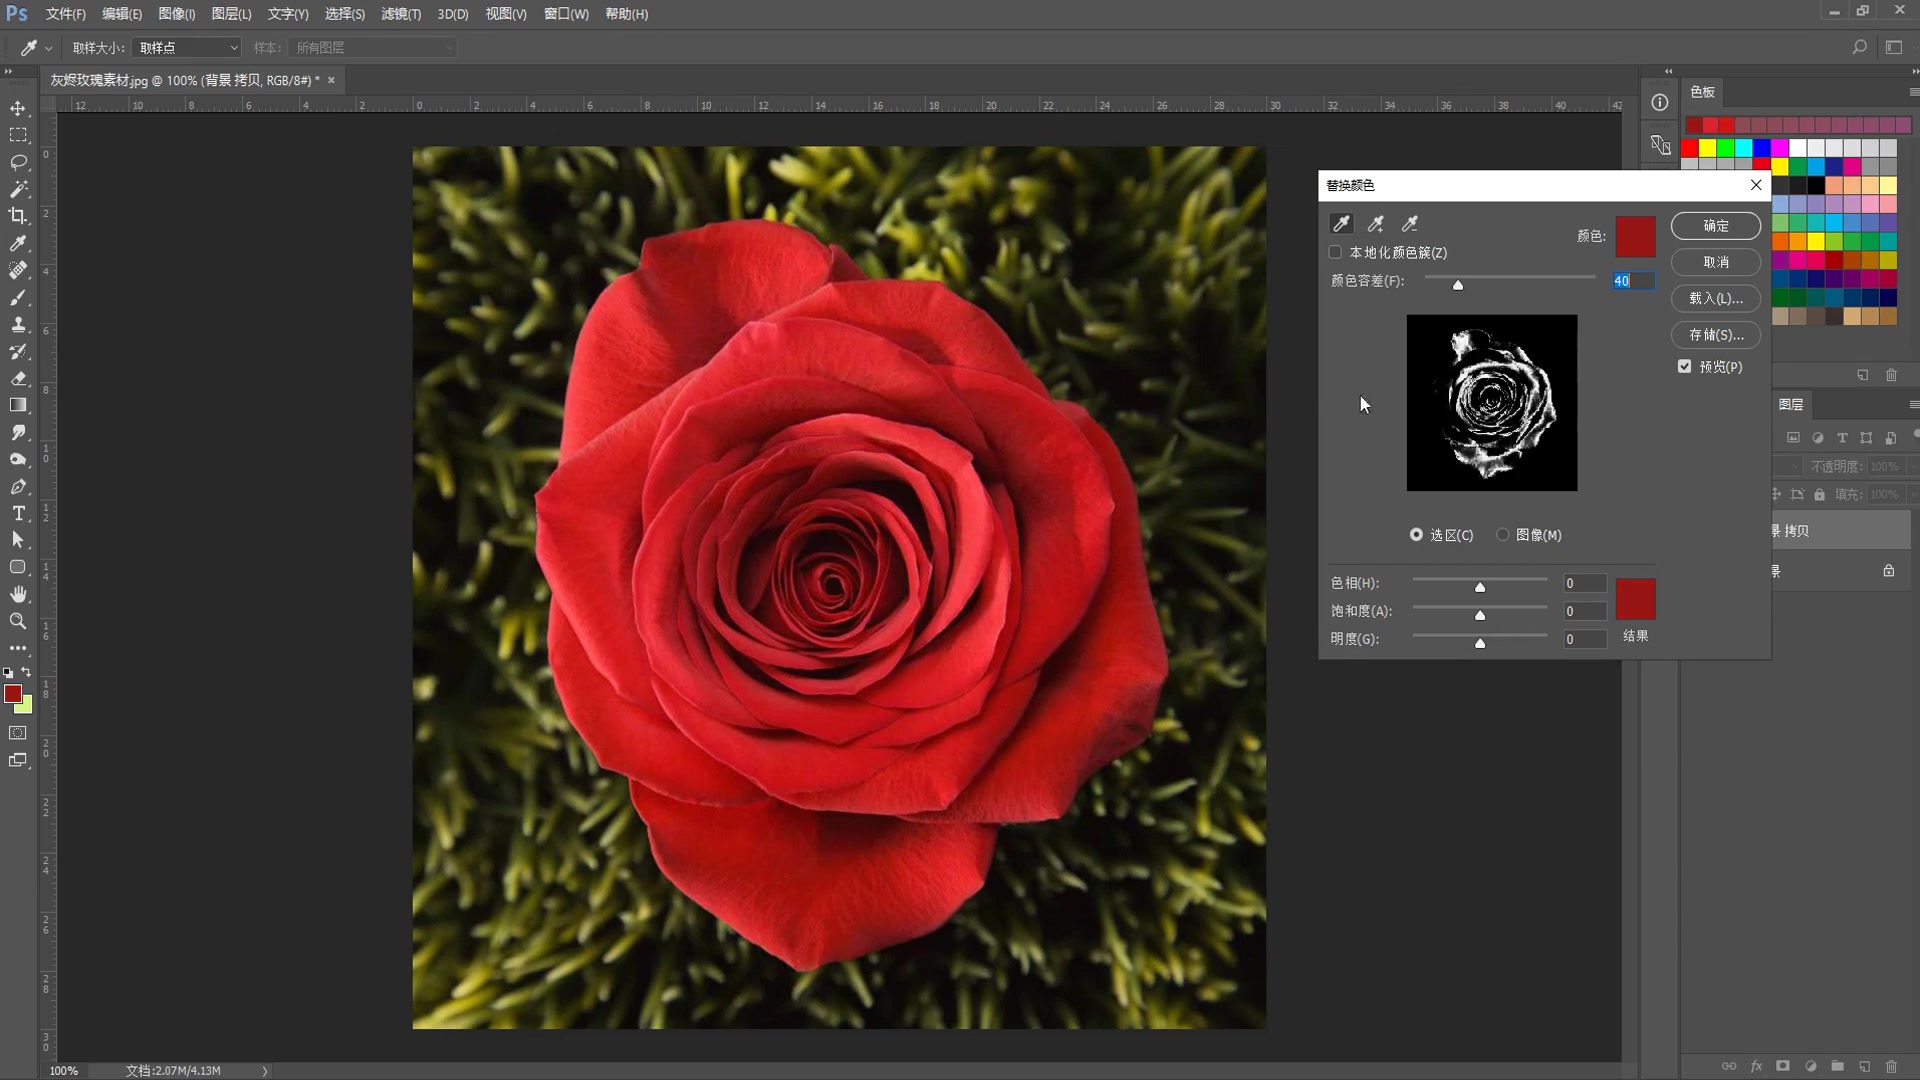
Task: Select the Magic Wand tool
Action: 18,189
